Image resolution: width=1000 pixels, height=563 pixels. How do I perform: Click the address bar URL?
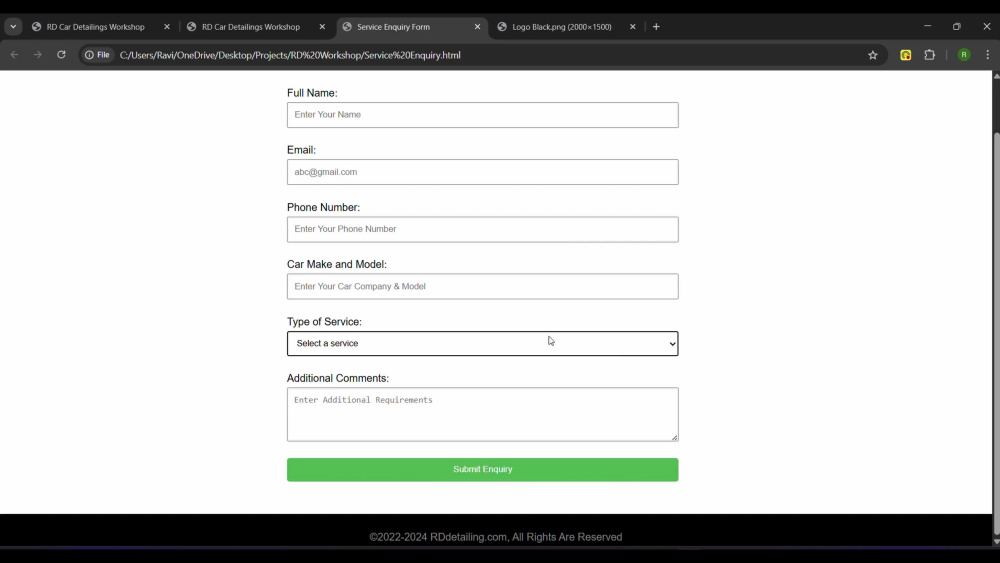pyautogui.click(x=290, y=55)
